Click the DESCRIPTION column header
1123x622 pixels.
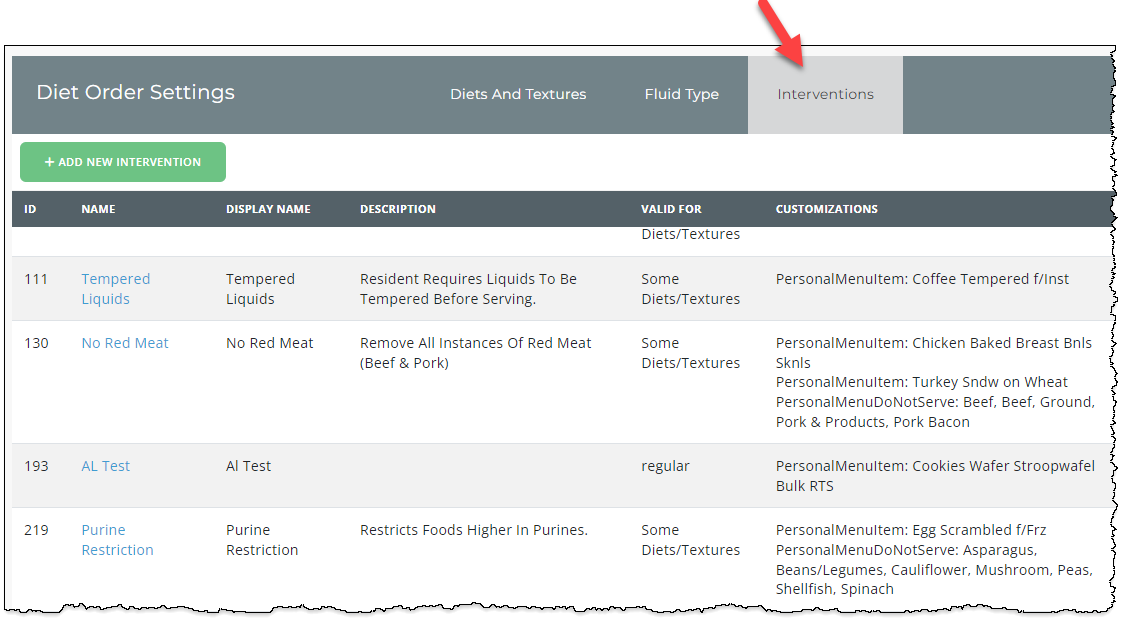point(397,209)
